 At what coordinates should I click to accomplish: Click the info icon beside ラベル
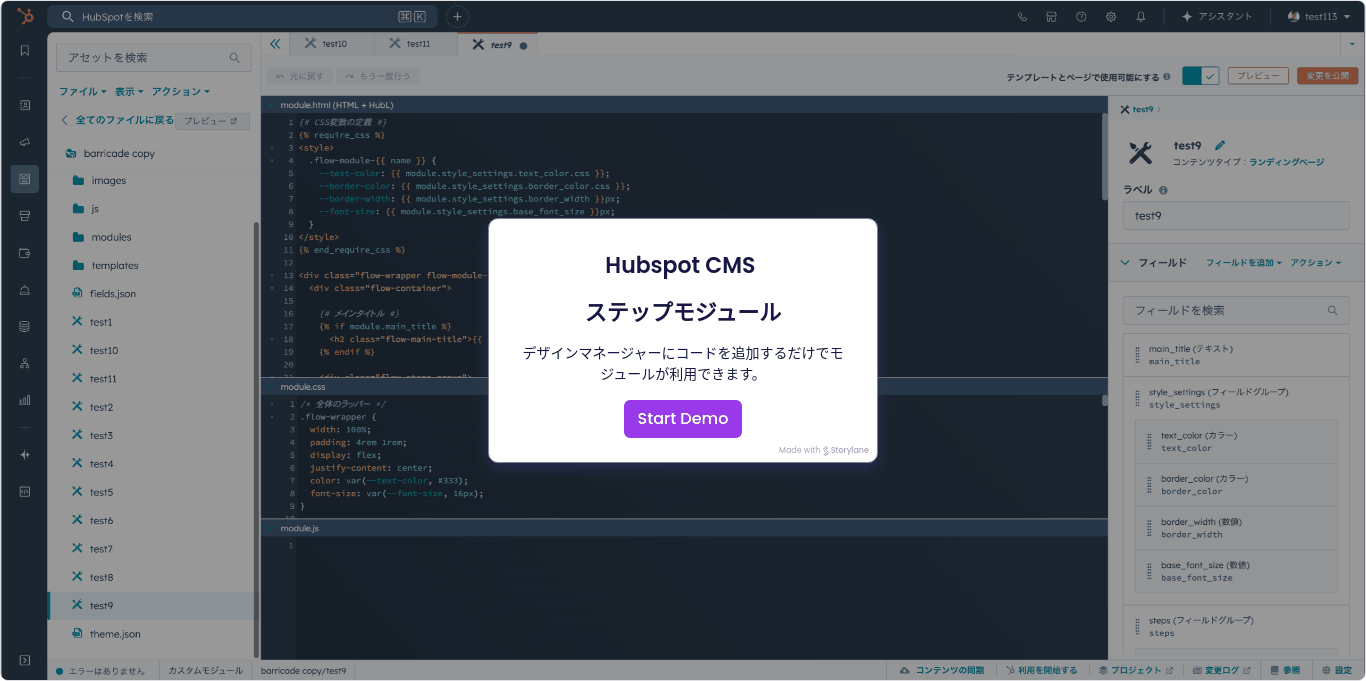pos(1163,190)
